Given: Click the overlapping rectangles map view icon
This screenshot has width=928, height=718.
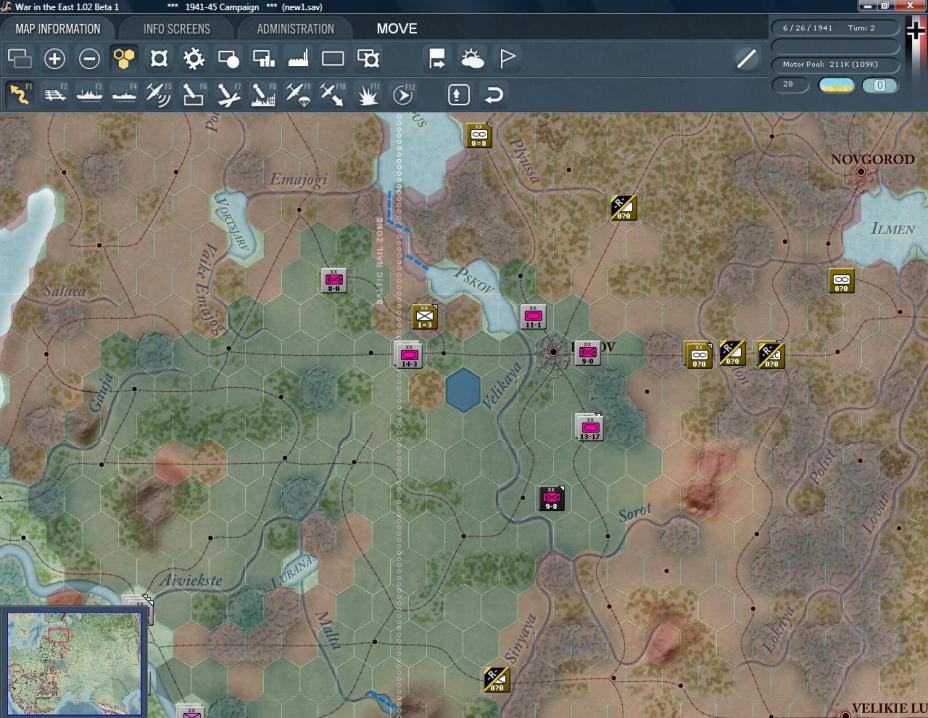Looking at the screenshot, I should (20, 59).
